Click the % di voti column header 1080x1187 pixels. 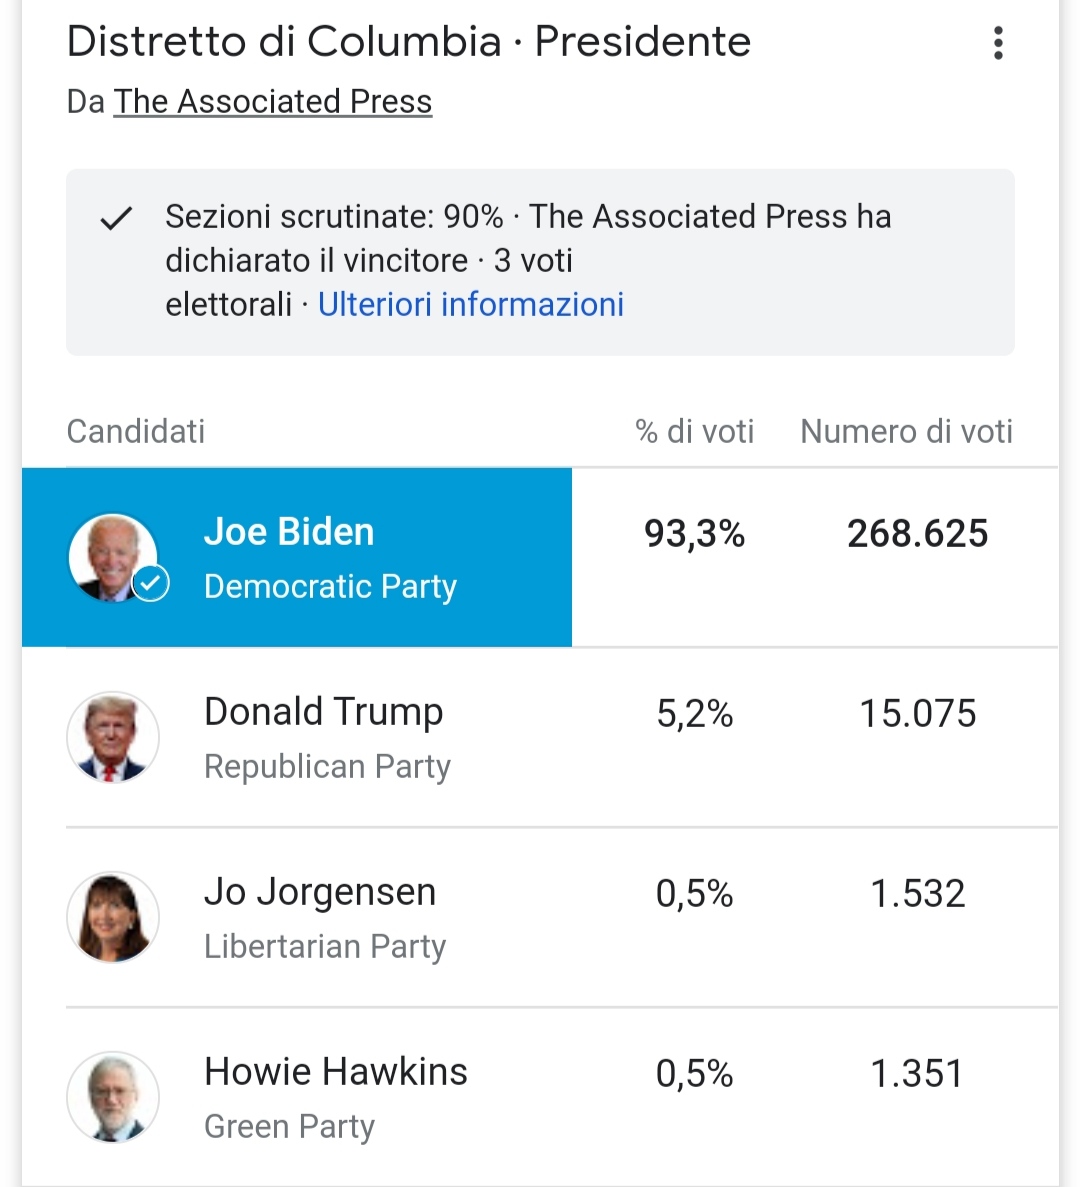click(x=694, y=431)
